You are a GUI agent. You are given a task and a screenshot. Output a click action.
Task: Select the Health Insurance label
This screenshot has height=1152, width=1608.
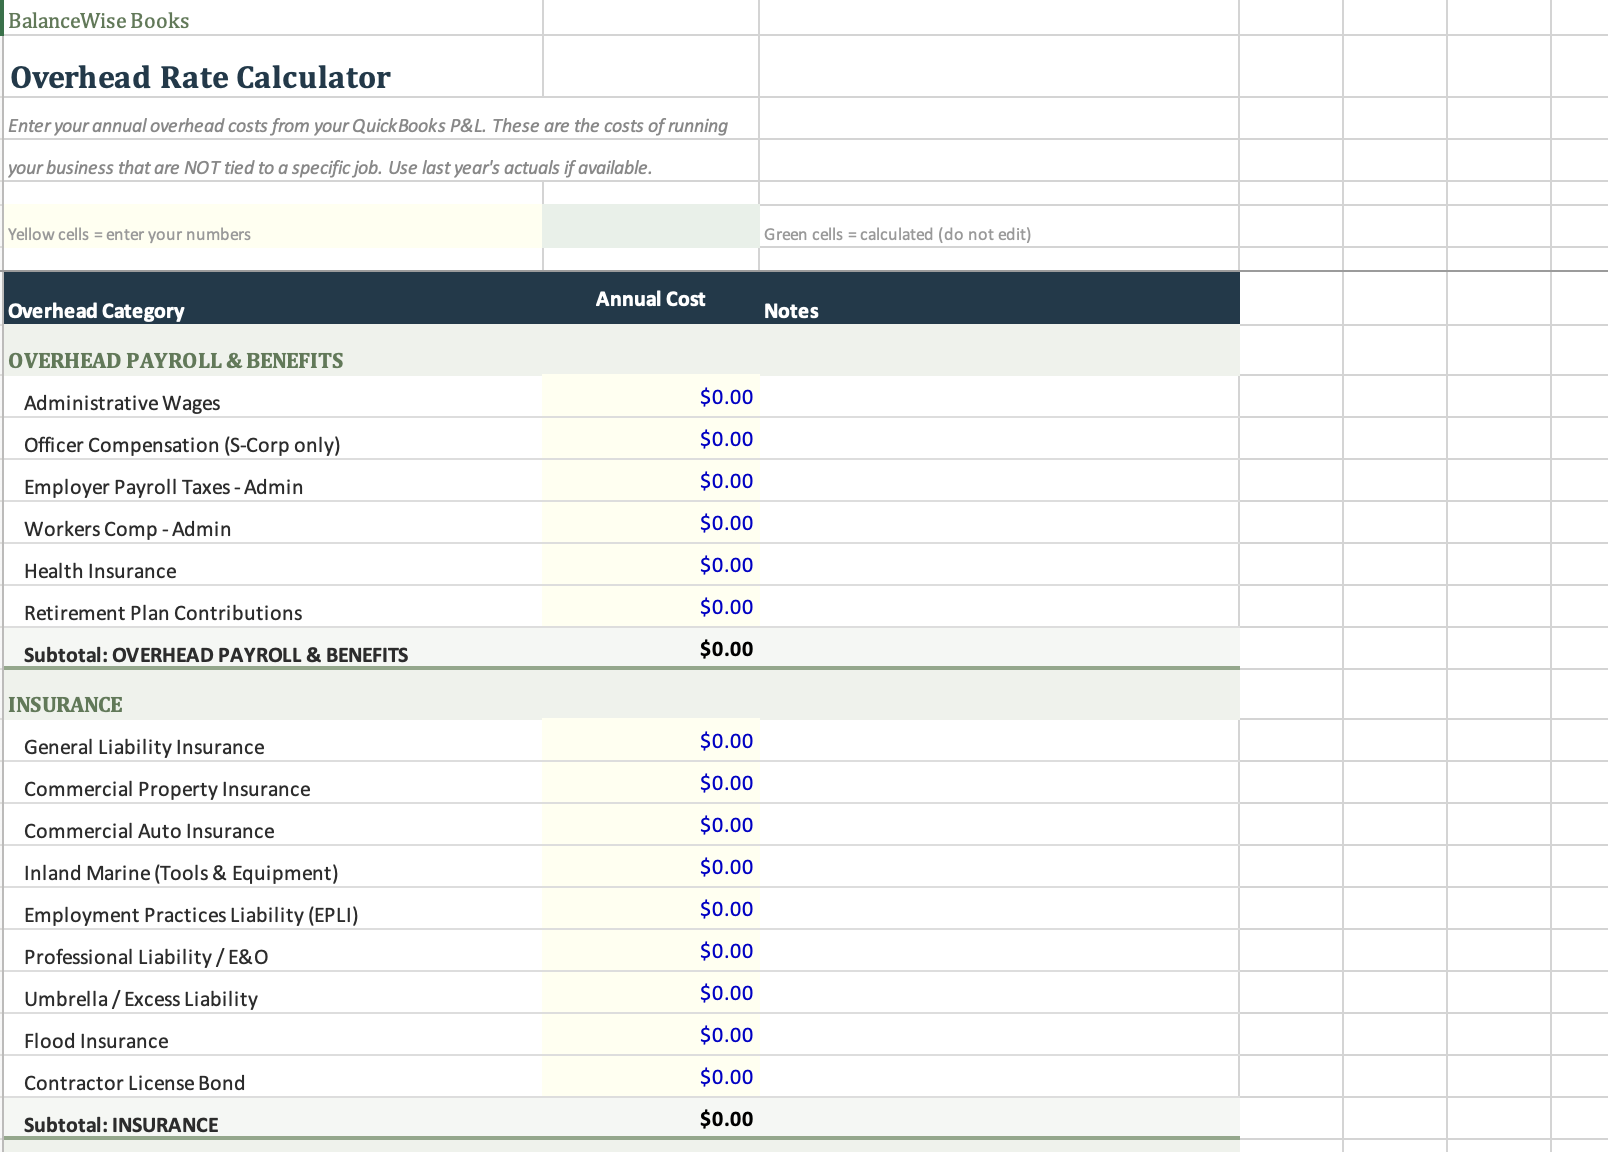100,571
